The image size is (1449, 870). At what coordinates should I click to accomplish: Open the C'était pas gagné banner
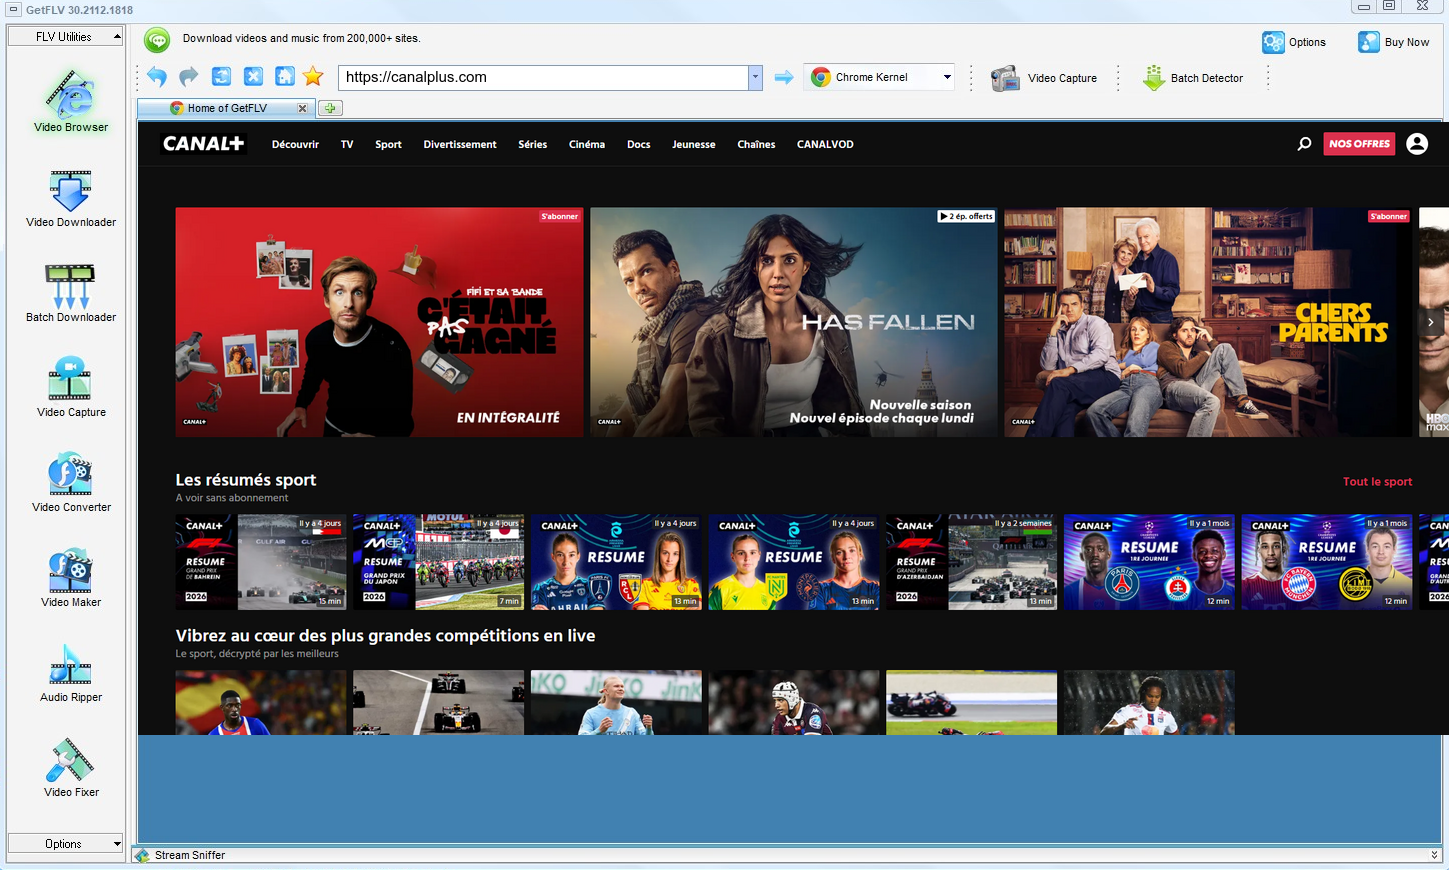tap(379, 322)
